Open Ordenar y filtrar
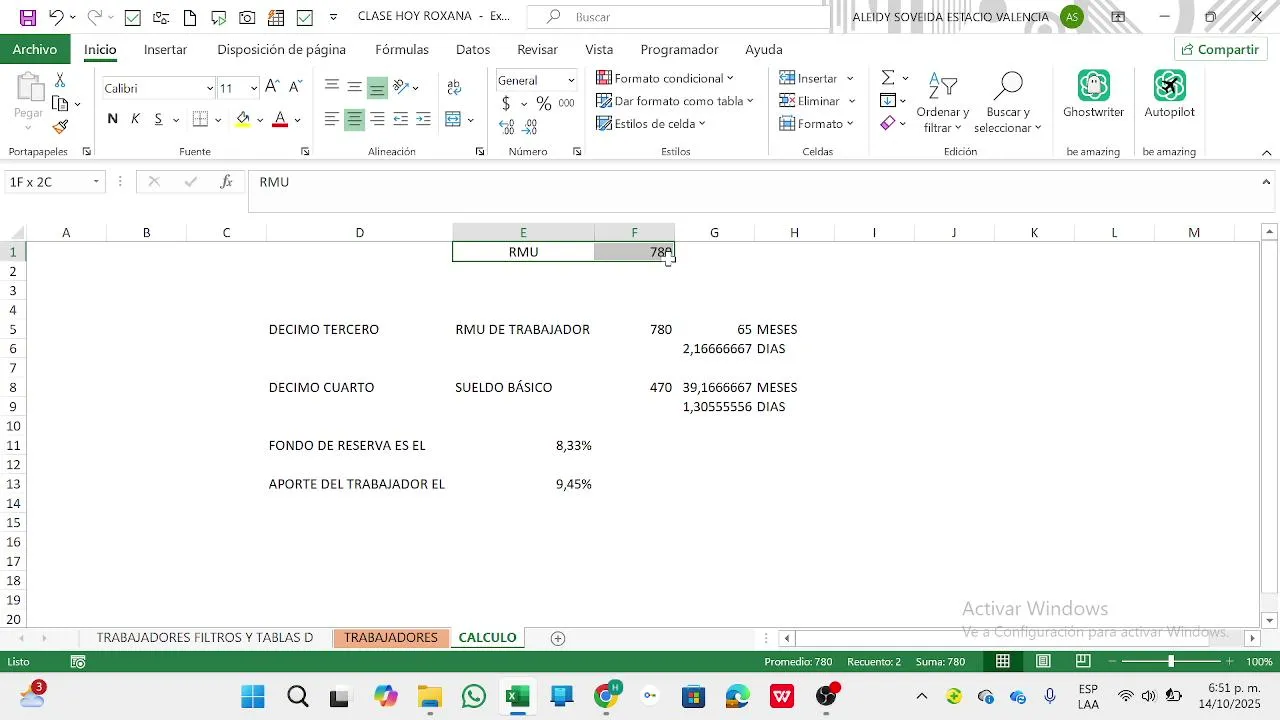Image resolution: width=1280 pixels, height=720 pixels. coord(942,103)
